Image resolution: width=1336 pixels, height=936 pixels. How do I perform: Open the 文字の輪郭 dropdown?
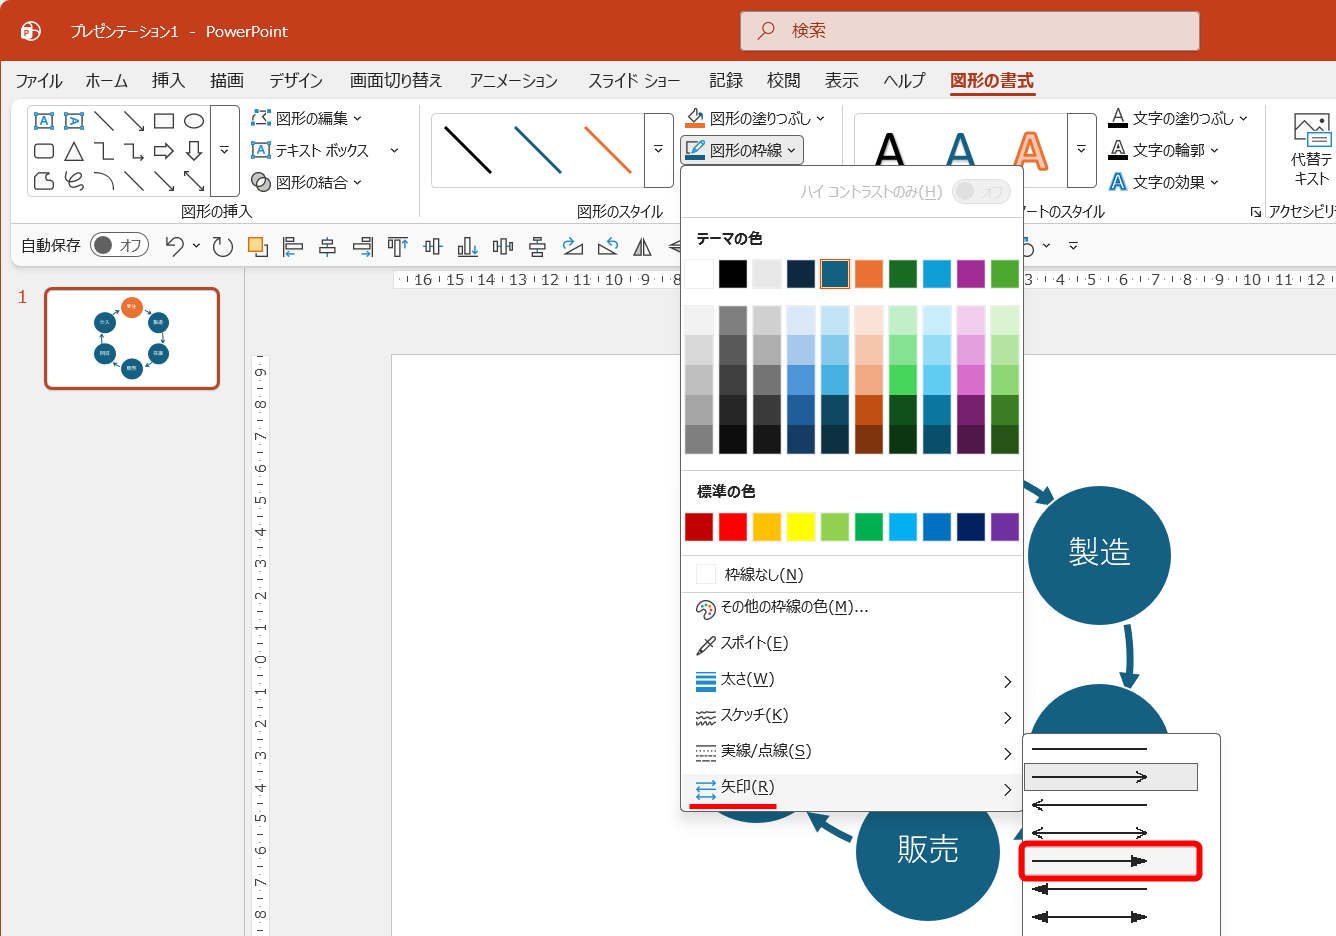click(1165, 150)
